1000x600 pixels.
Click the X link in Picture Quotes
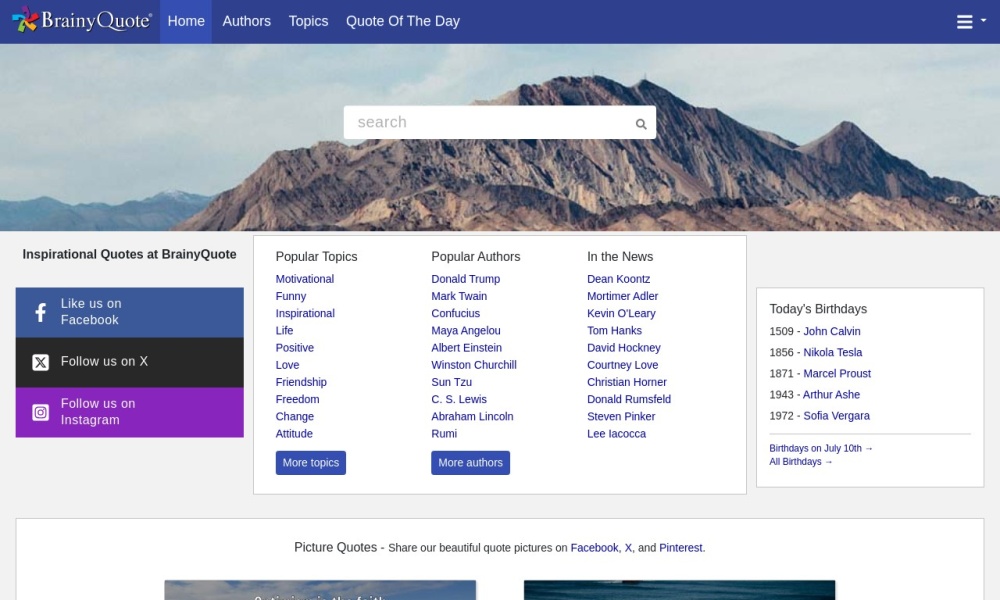628,548
